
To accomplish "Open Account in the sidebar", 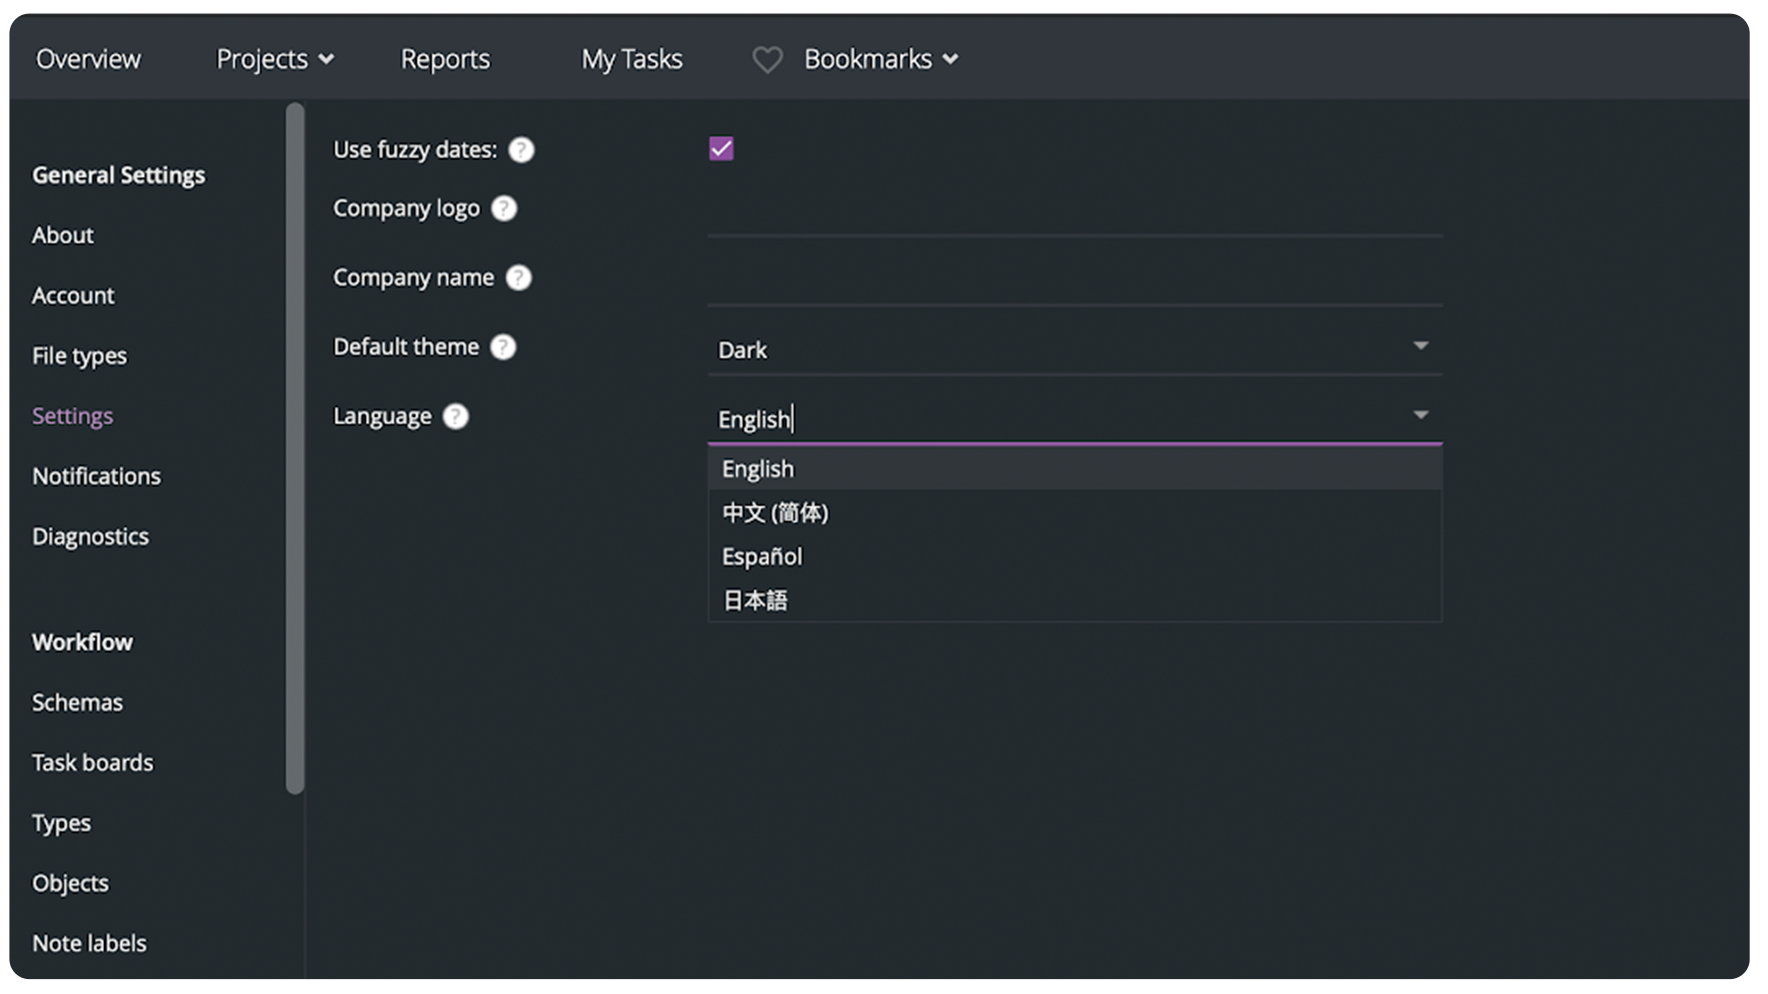I will [x=73, y=295].
